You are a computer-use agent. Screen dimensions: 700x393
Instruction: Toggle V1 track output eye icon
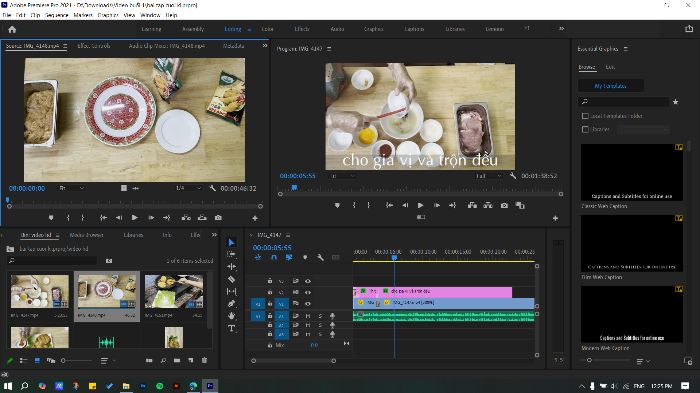point(308,304)
